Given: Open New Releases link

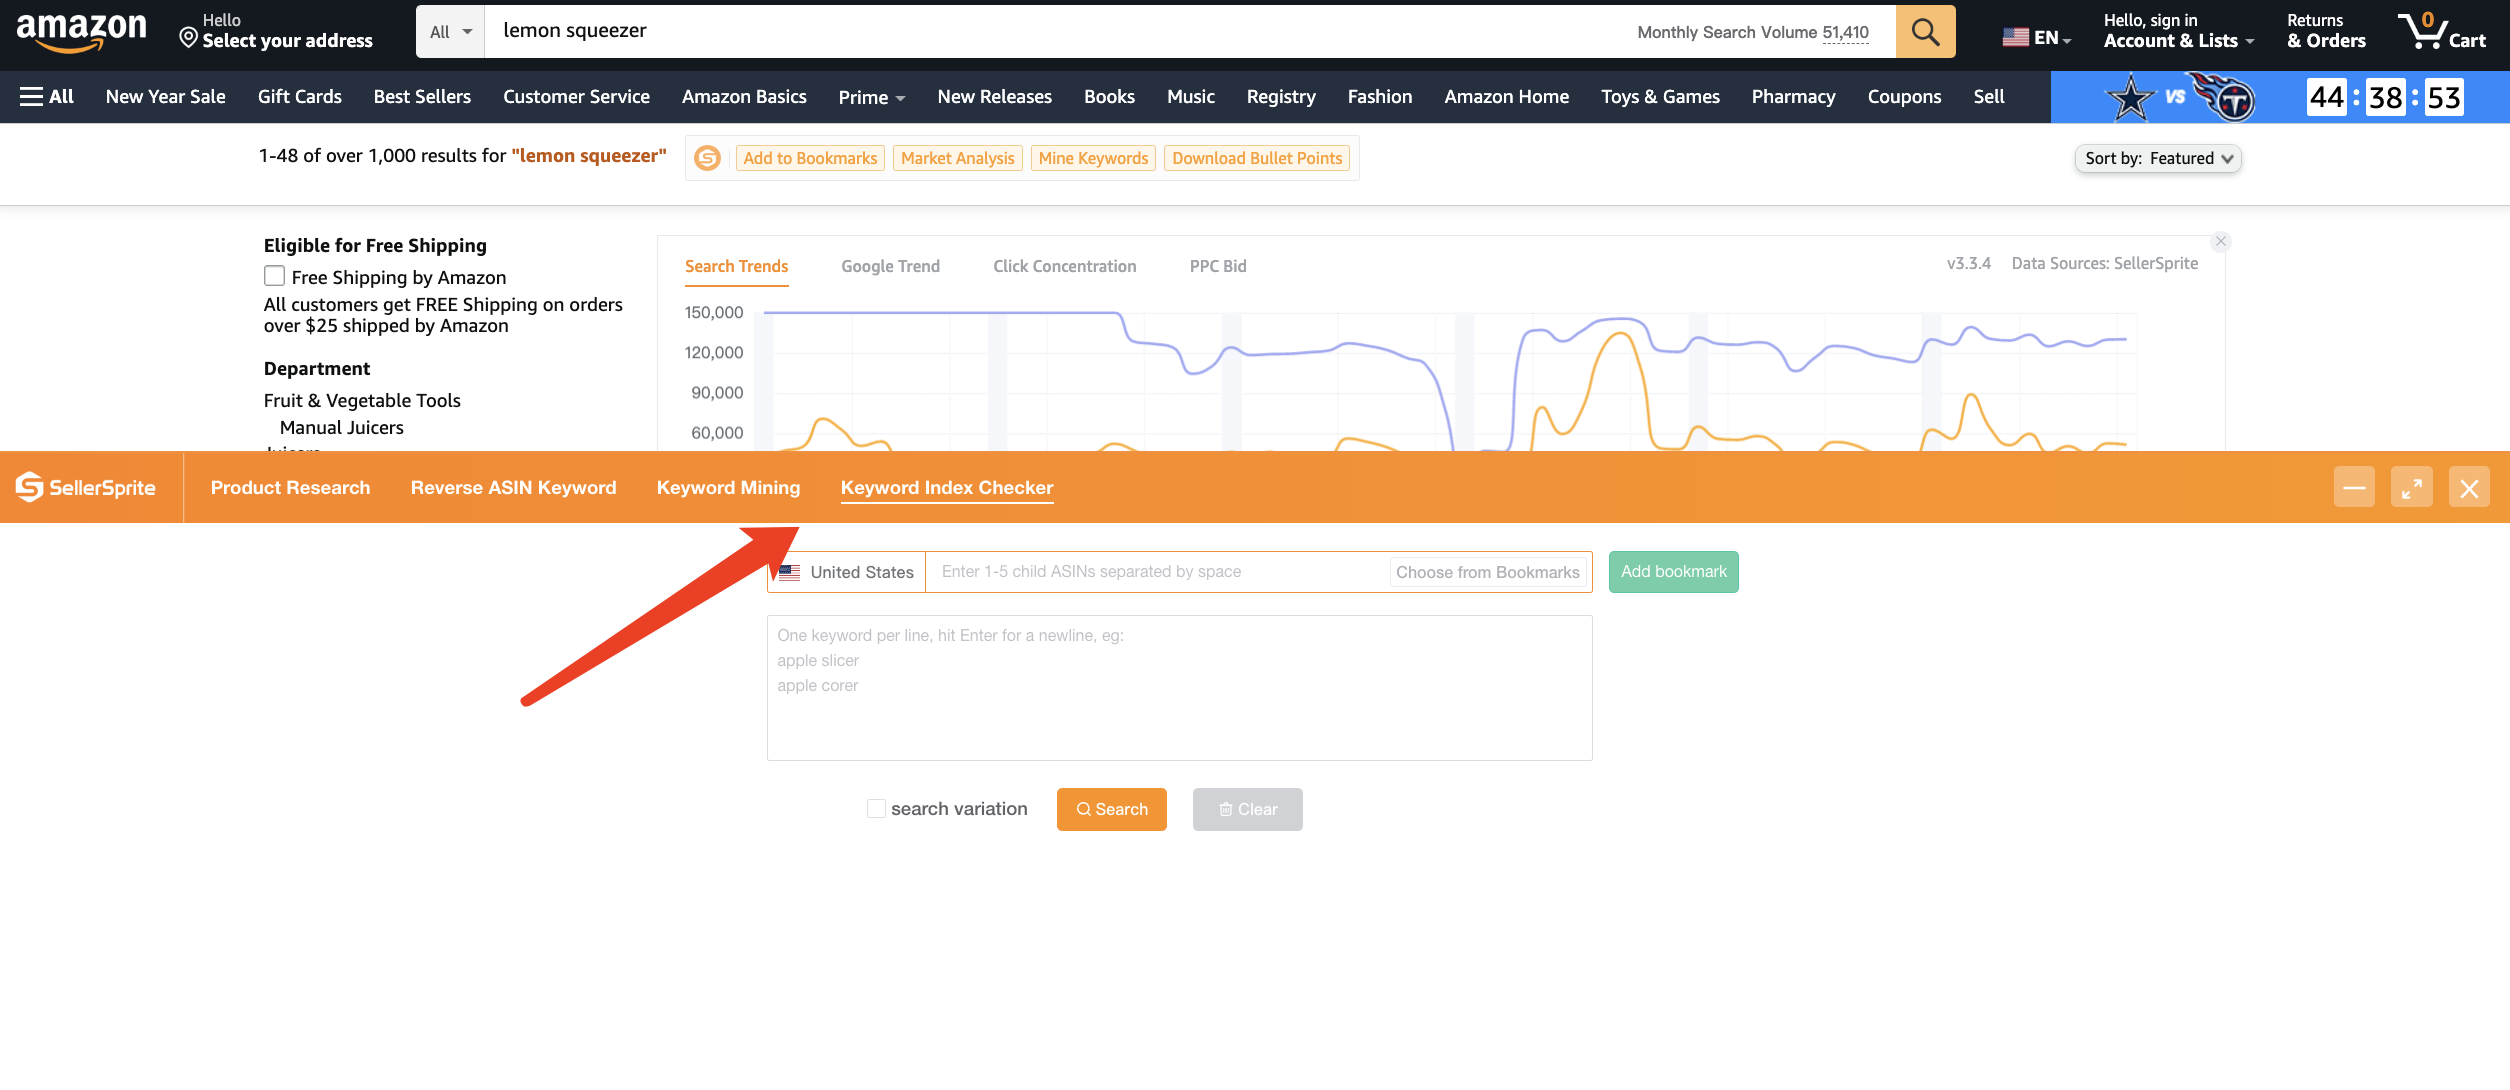Looking at the screenshot, I should click(994, 97).
